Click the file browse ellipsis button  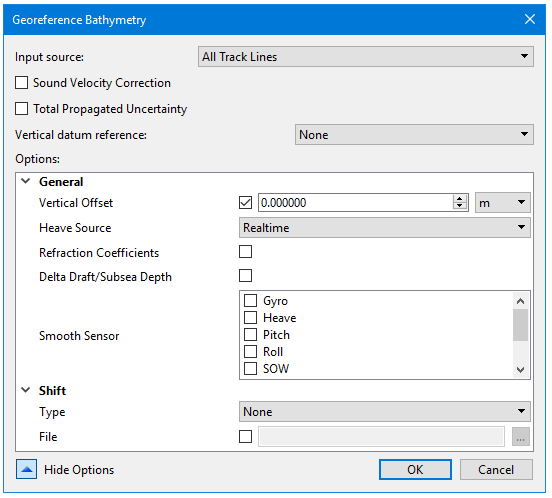point(521,437)
